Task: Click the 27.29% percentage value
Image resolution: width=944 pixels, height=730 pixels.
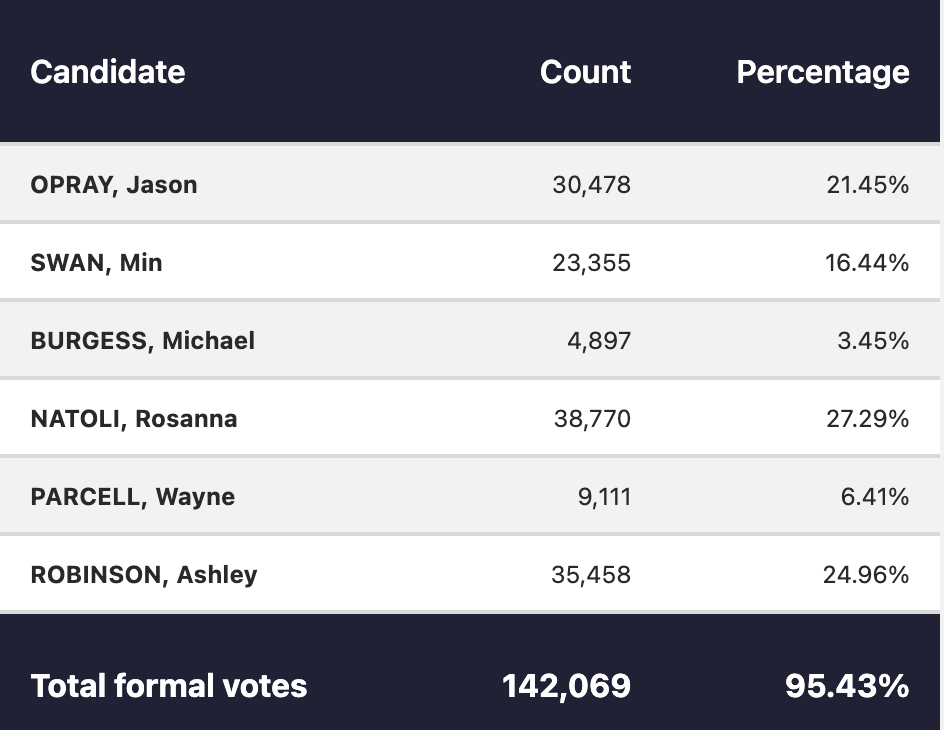Action: pyautogui.click(x=868, y=419)
